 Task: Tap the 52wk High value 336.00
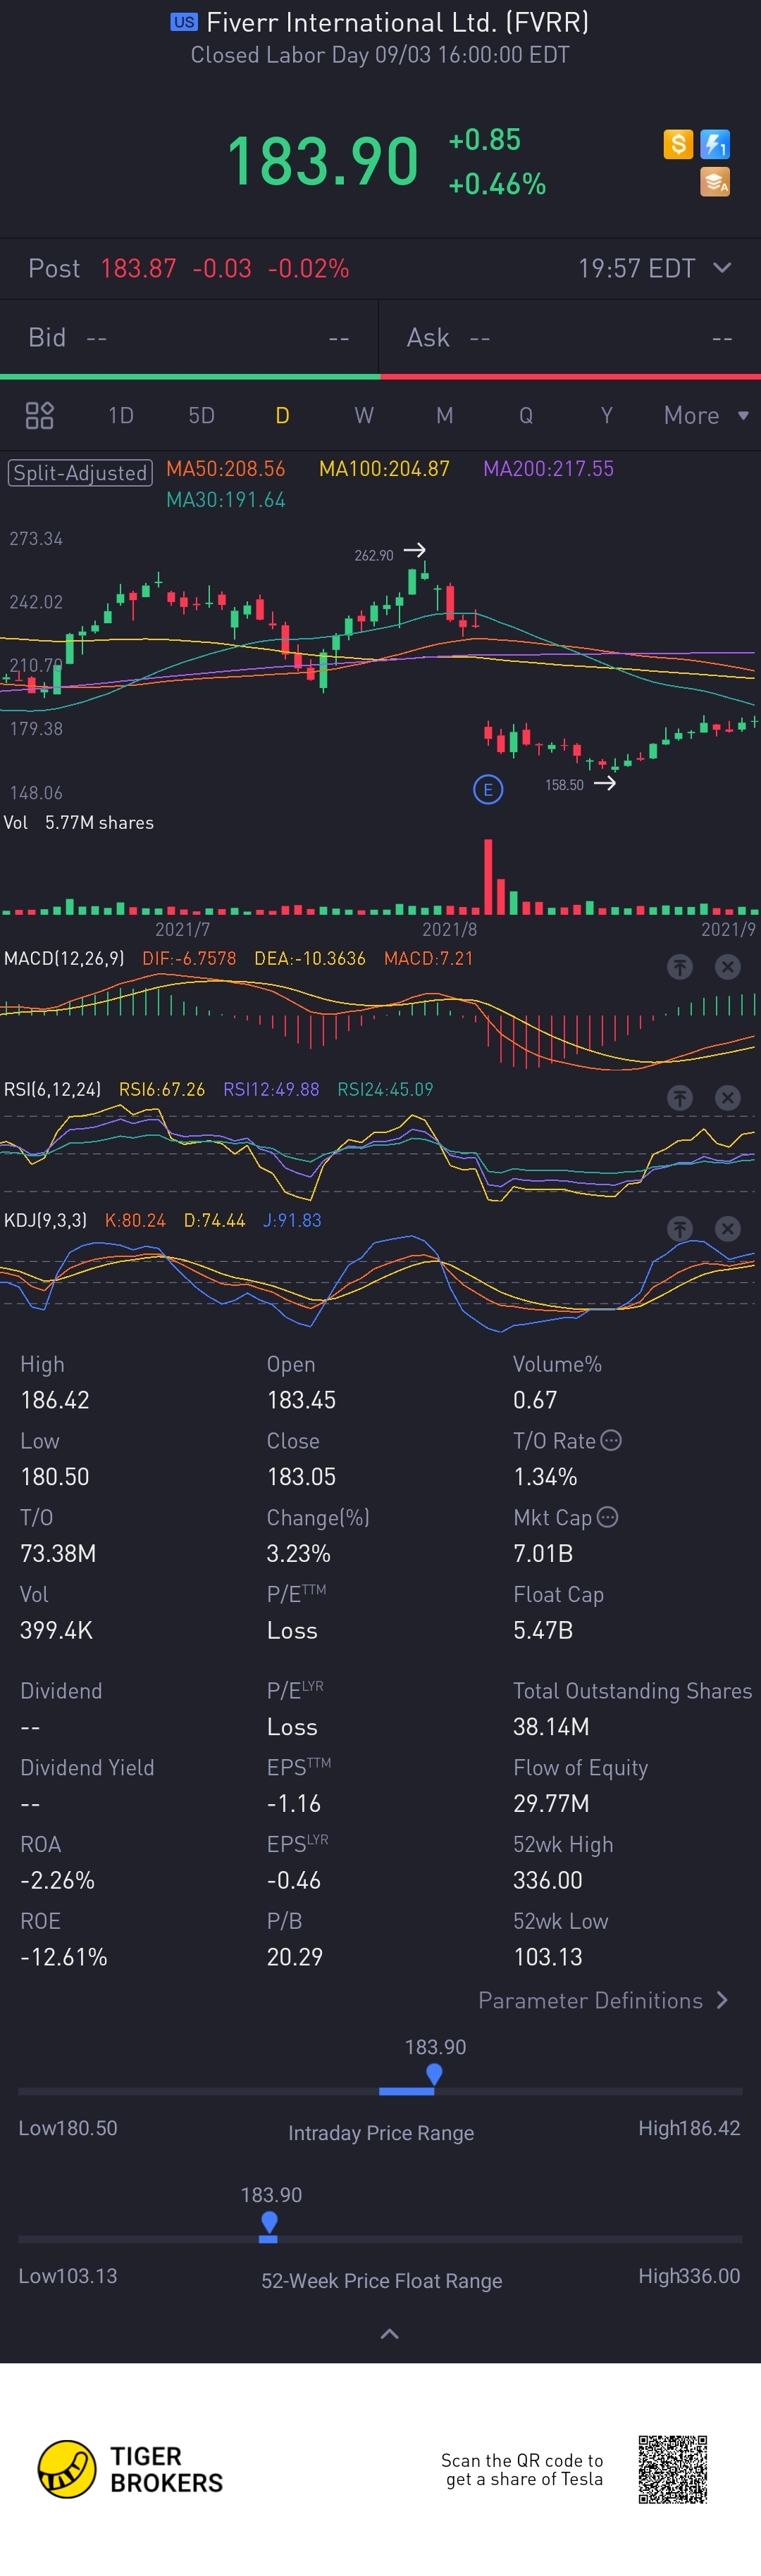(548, 1880)
